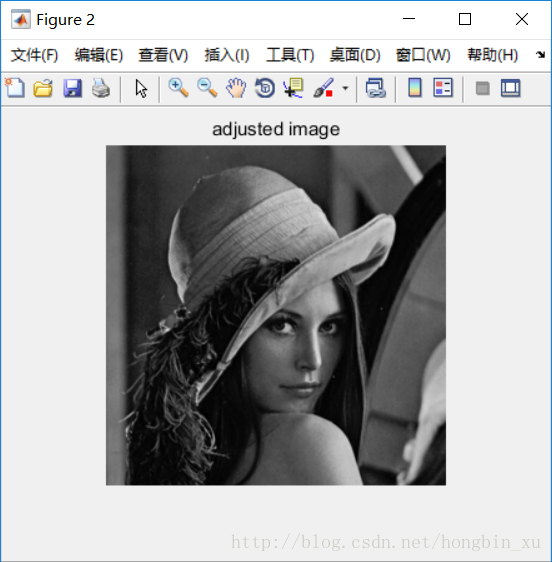Click the New Figure icon

click(x=15, y=88)
